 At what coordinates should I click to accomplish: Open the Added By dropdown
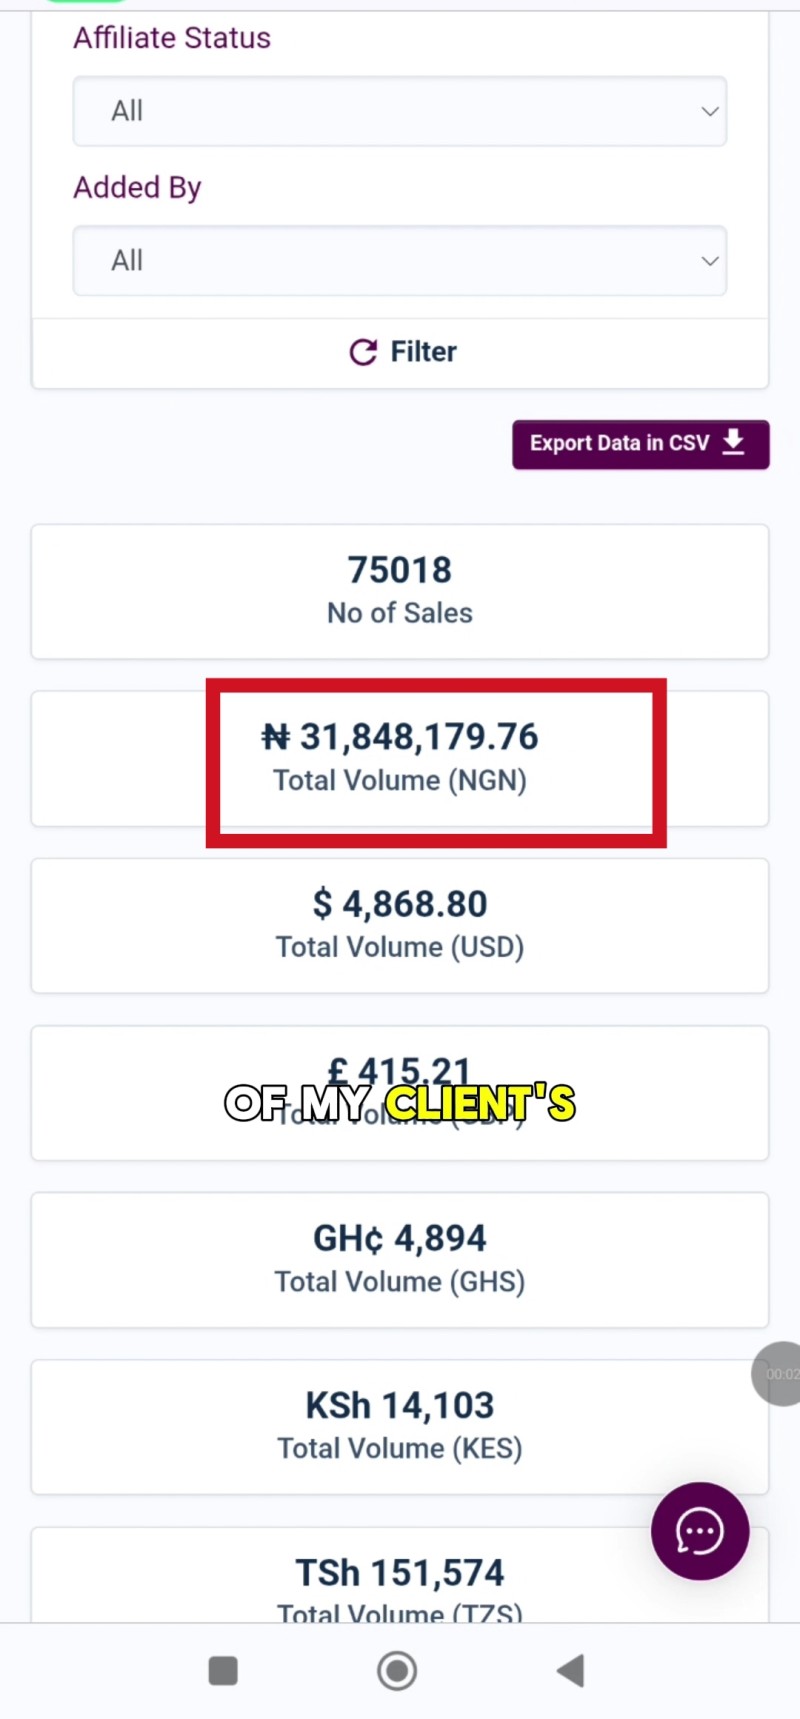pos(400,261)
